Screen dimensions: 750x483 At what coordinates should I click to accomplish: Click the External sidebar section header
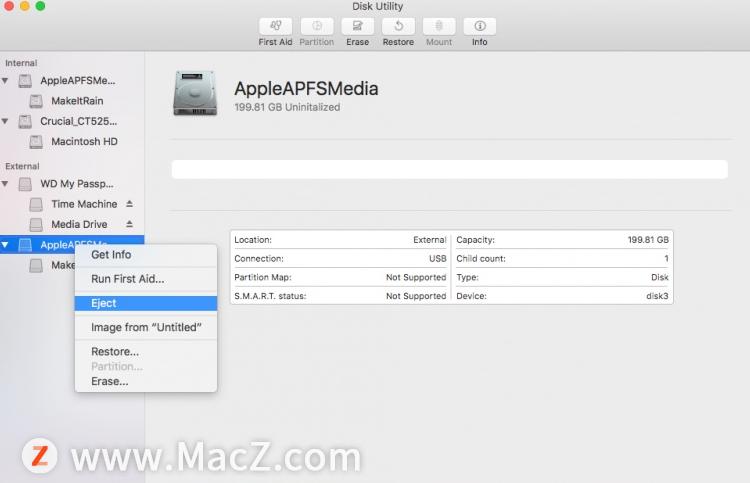[22, 166]
